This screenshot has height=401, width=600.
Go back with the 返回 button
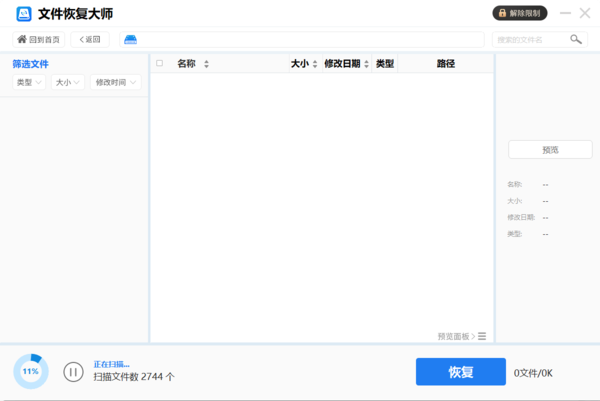[x=90, y=39]
